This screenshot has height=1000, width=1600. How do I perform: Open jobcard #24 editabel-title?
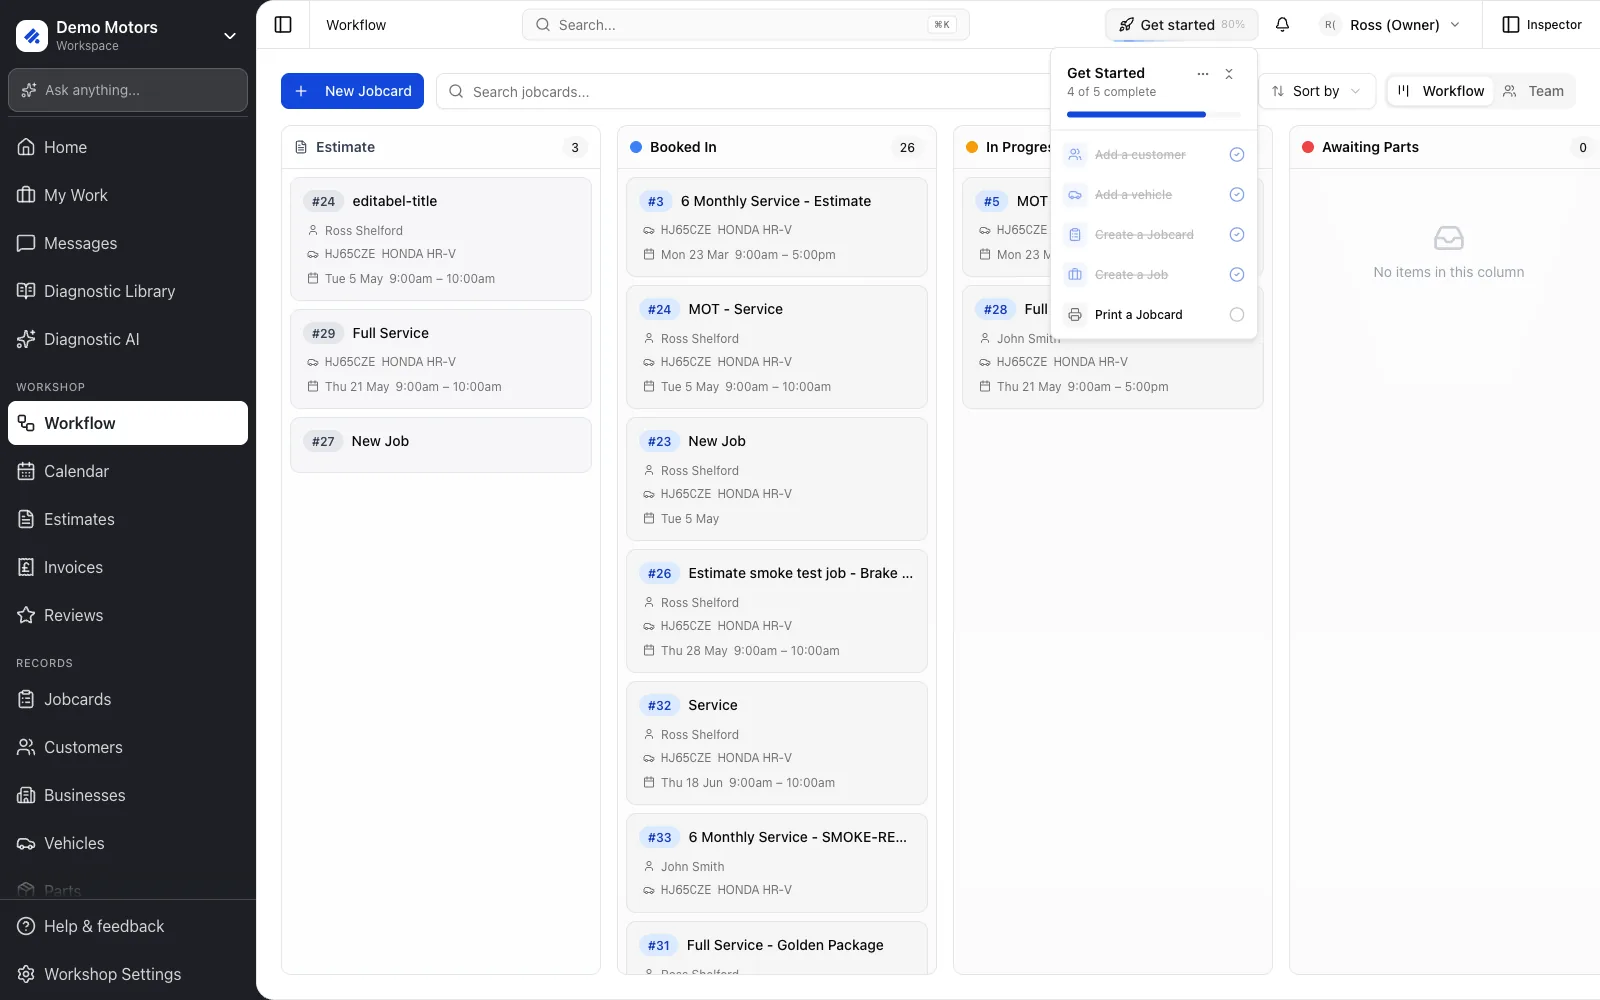point(441,239)
